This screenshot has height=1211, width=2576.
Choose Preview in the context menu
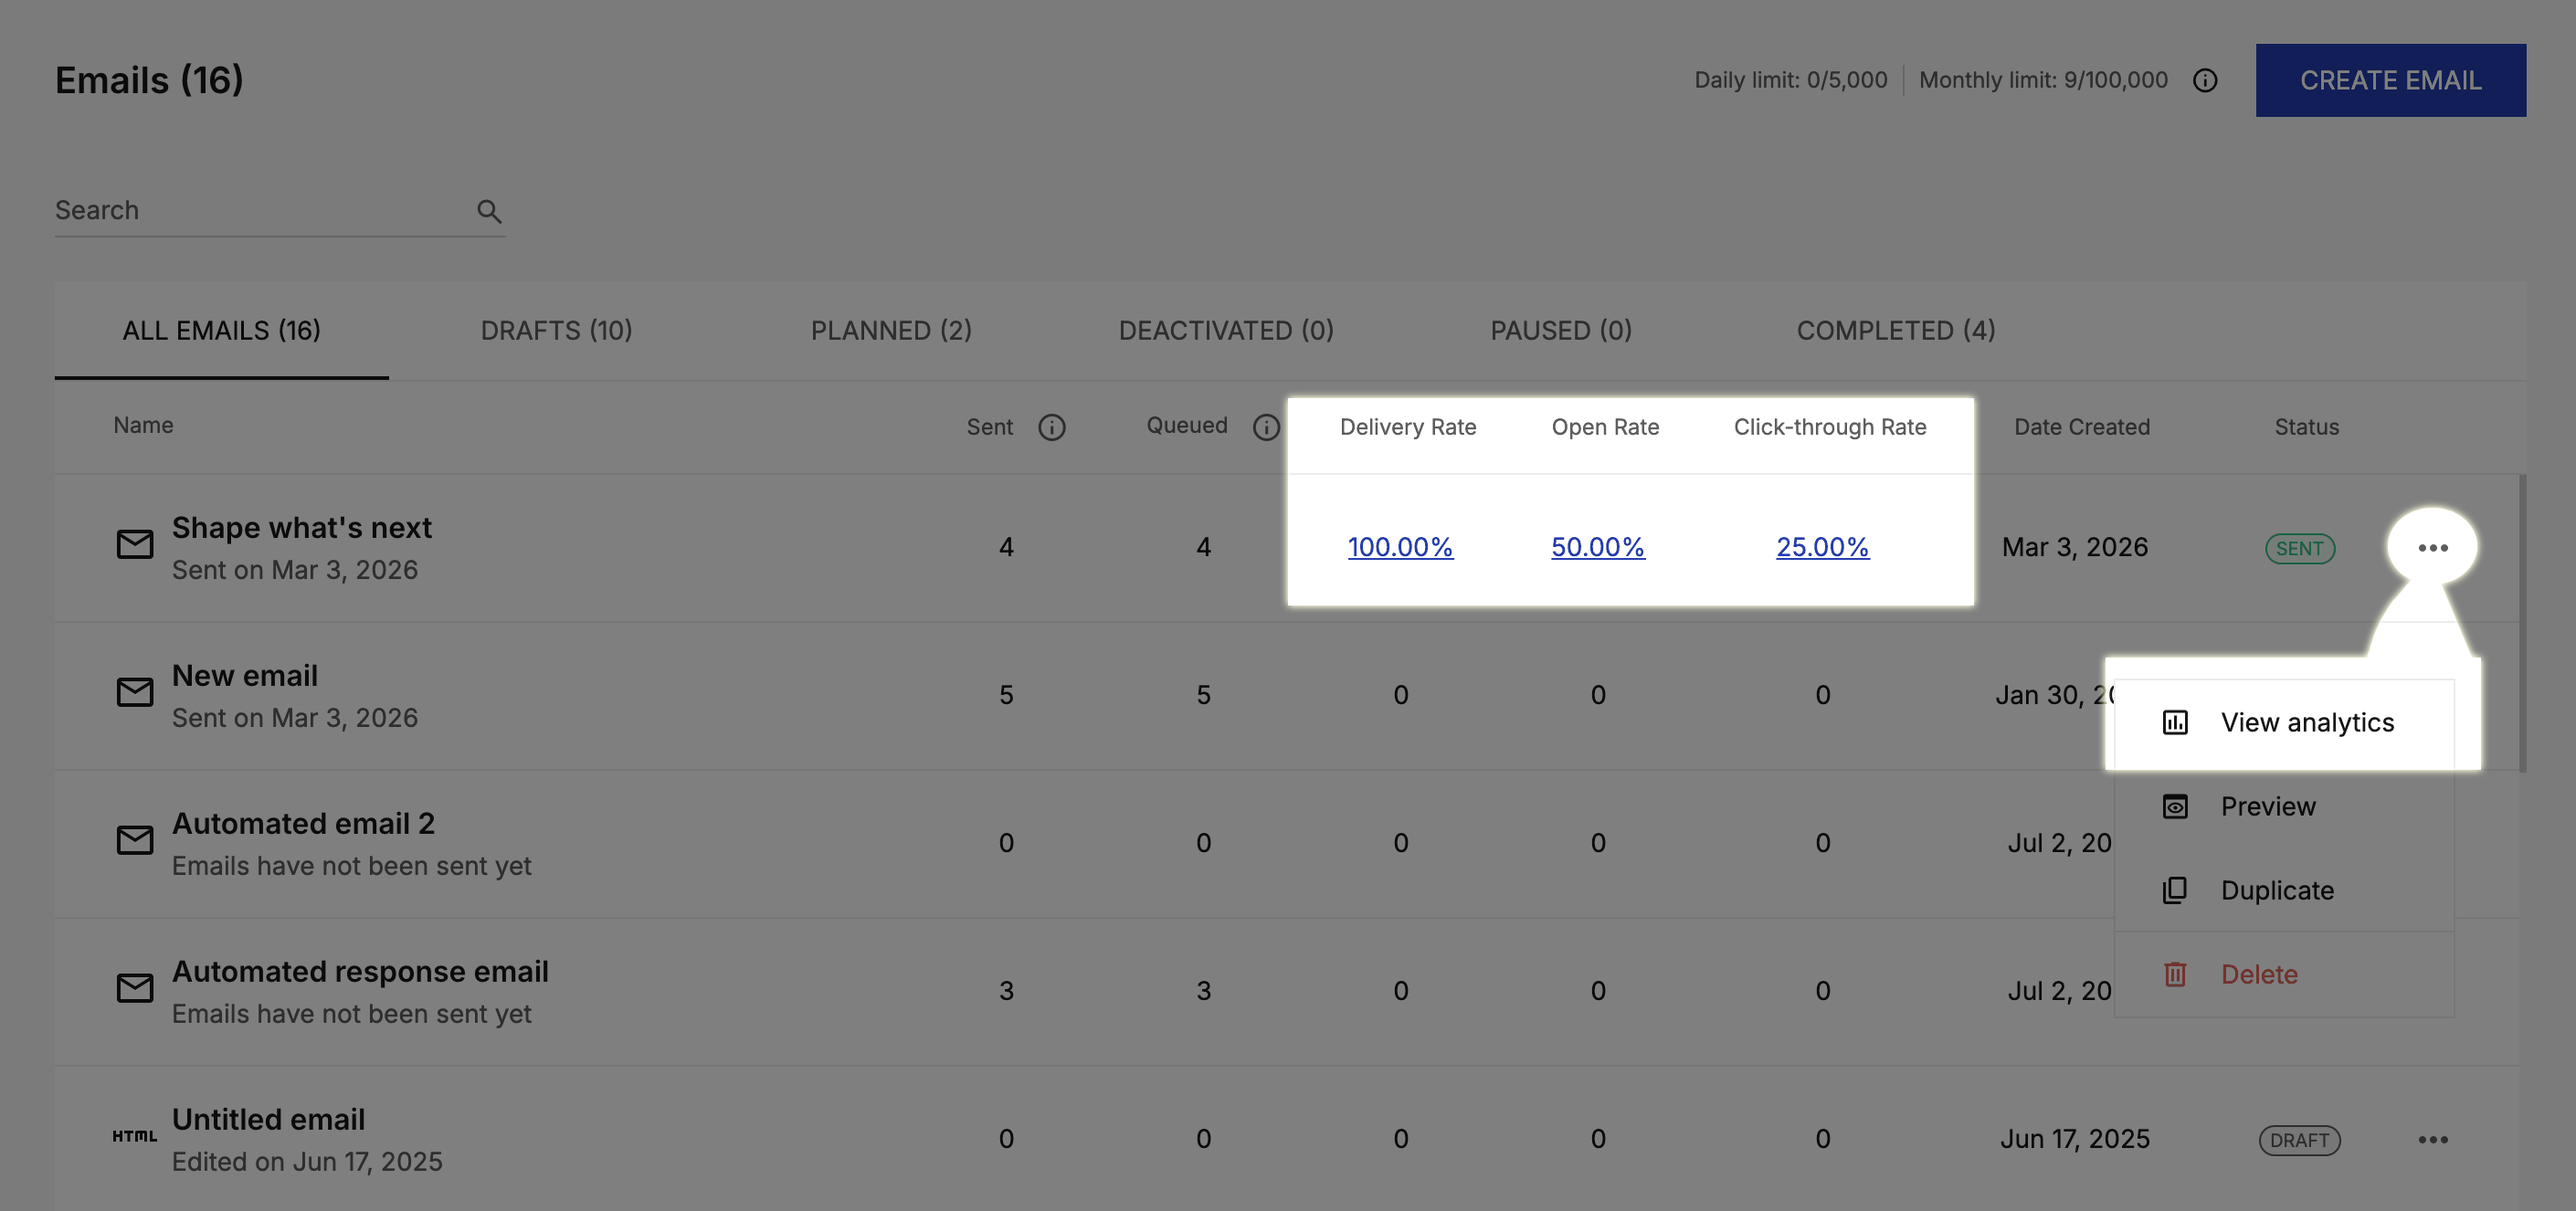2267,806
